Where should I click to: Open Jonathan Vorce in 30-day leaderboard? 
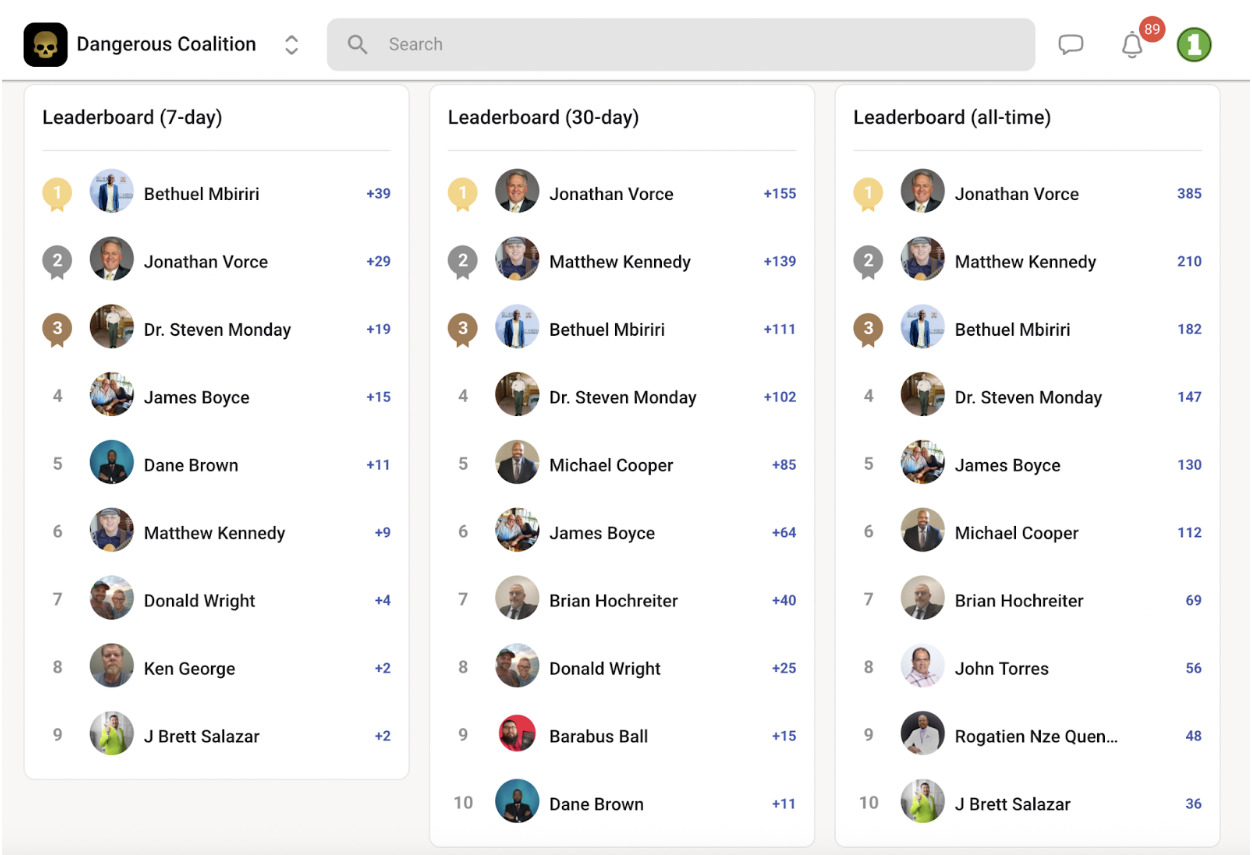coord(611,194)
